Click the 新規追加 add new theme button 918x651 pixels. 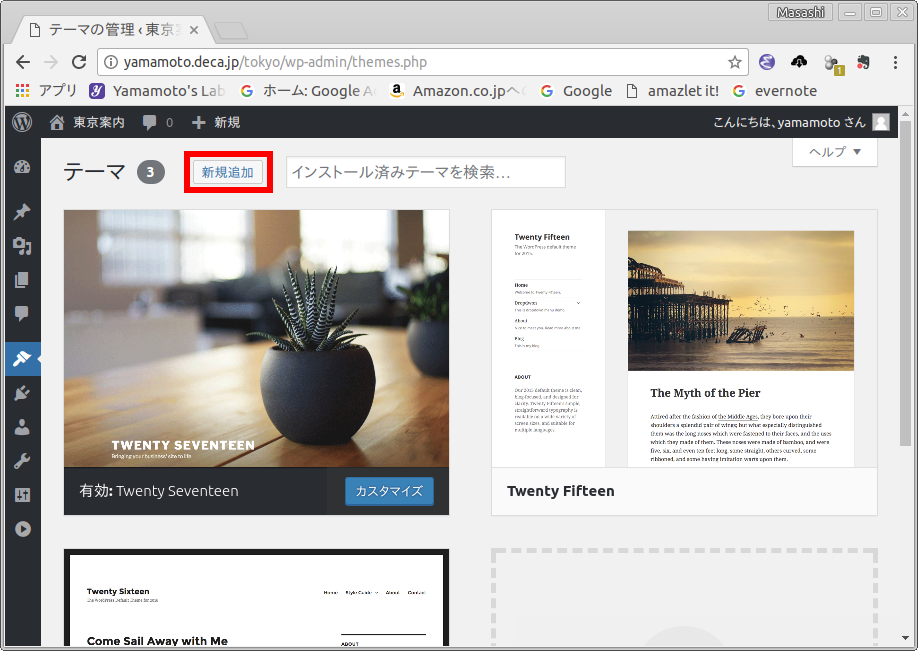(x=228, y=172)
